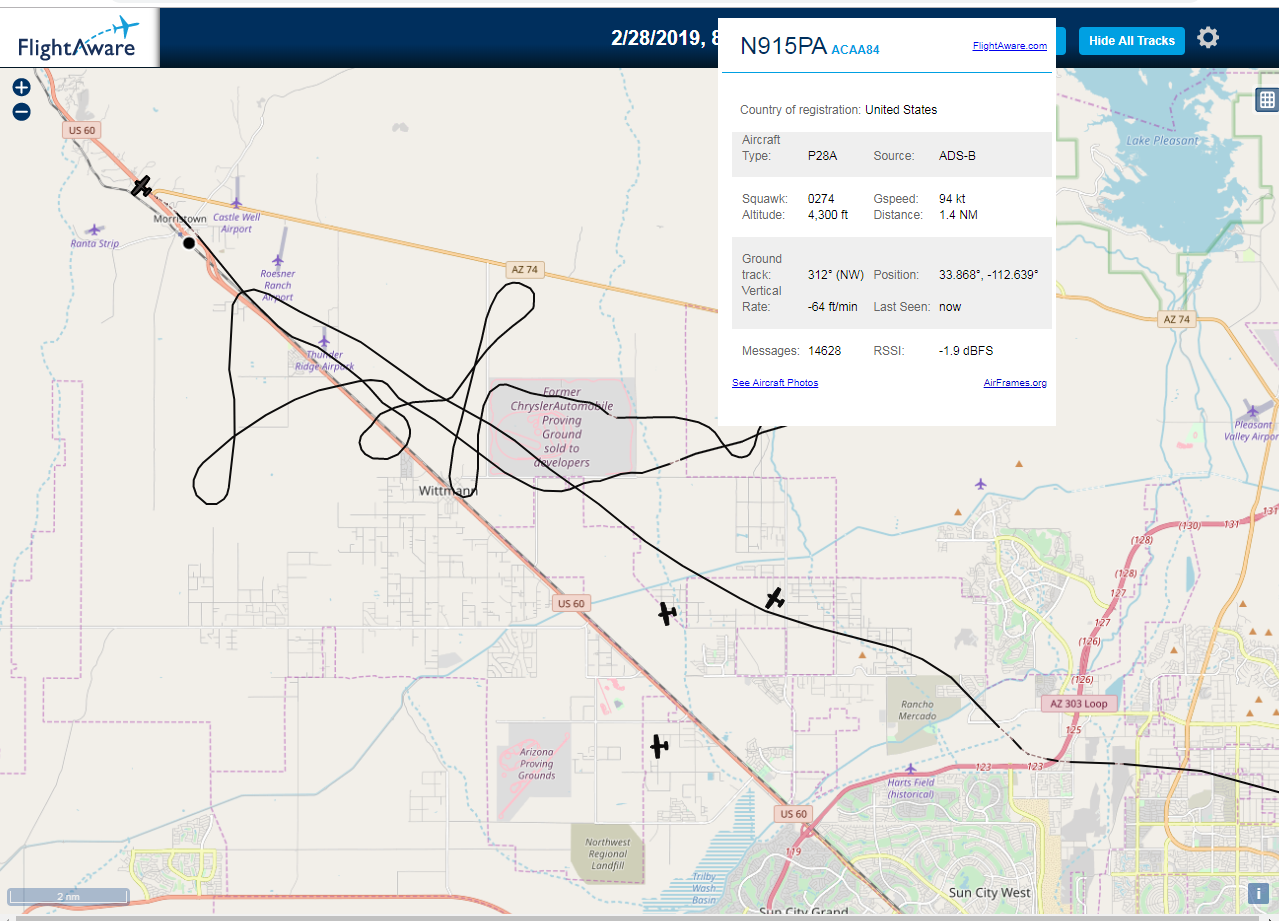The image size is (1279, 921).
Task: Click the Castle Well Airport marker
Action: [237, 203]
